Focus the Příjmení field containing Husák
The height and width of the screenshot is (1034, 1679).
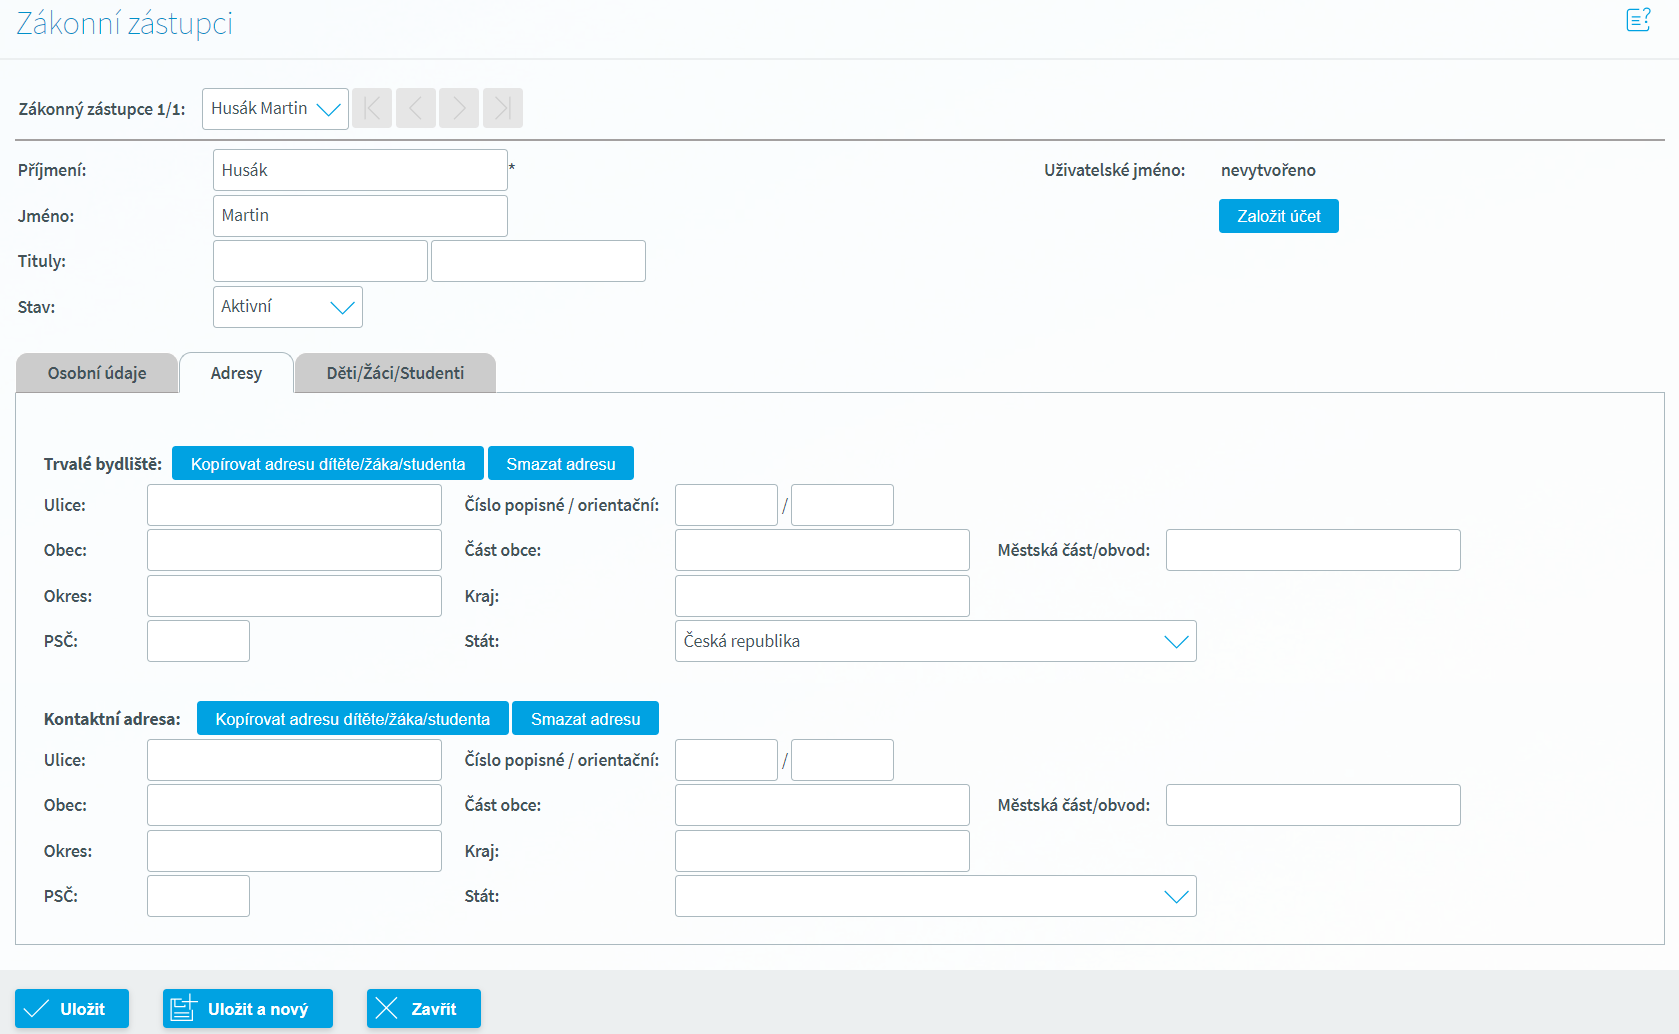pyautogui.click(x=360, y=170)
